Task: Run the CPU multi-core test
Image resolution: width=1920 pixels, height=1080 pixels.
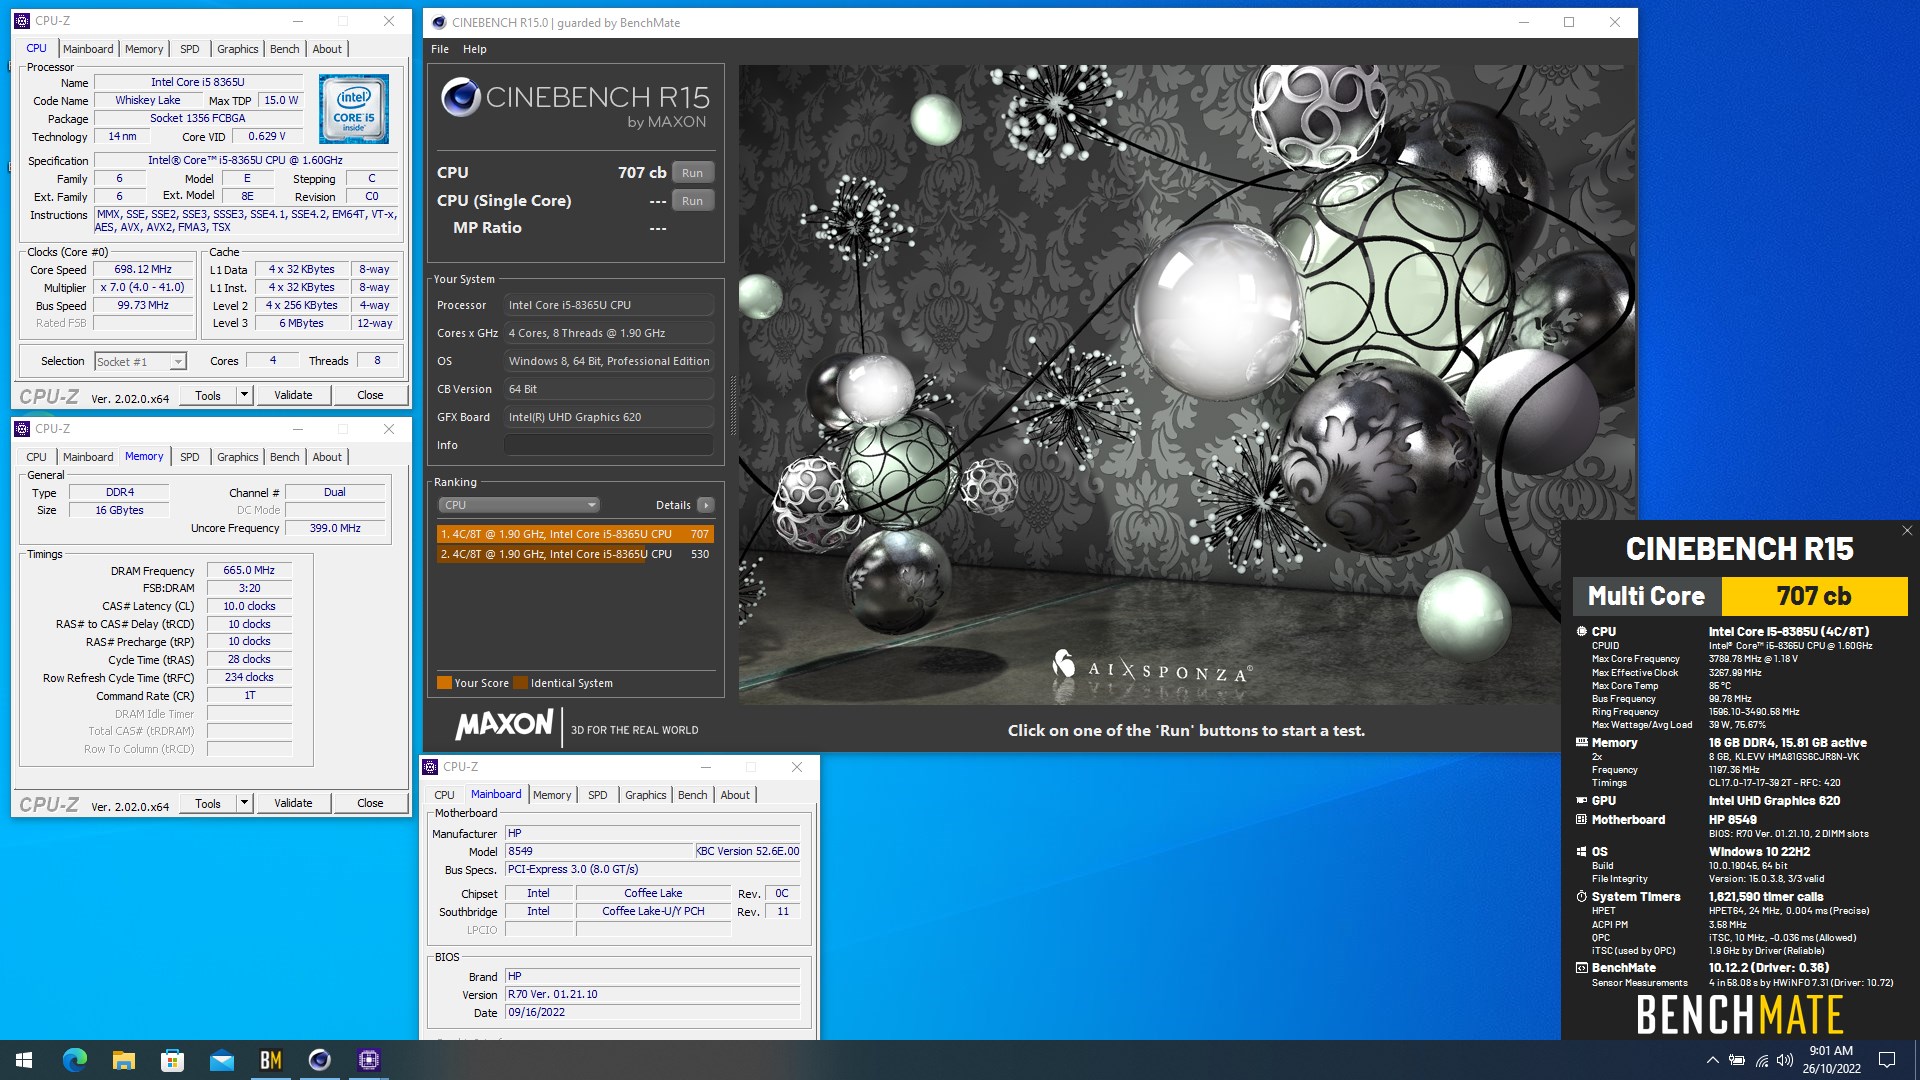Action: [692, 172]
